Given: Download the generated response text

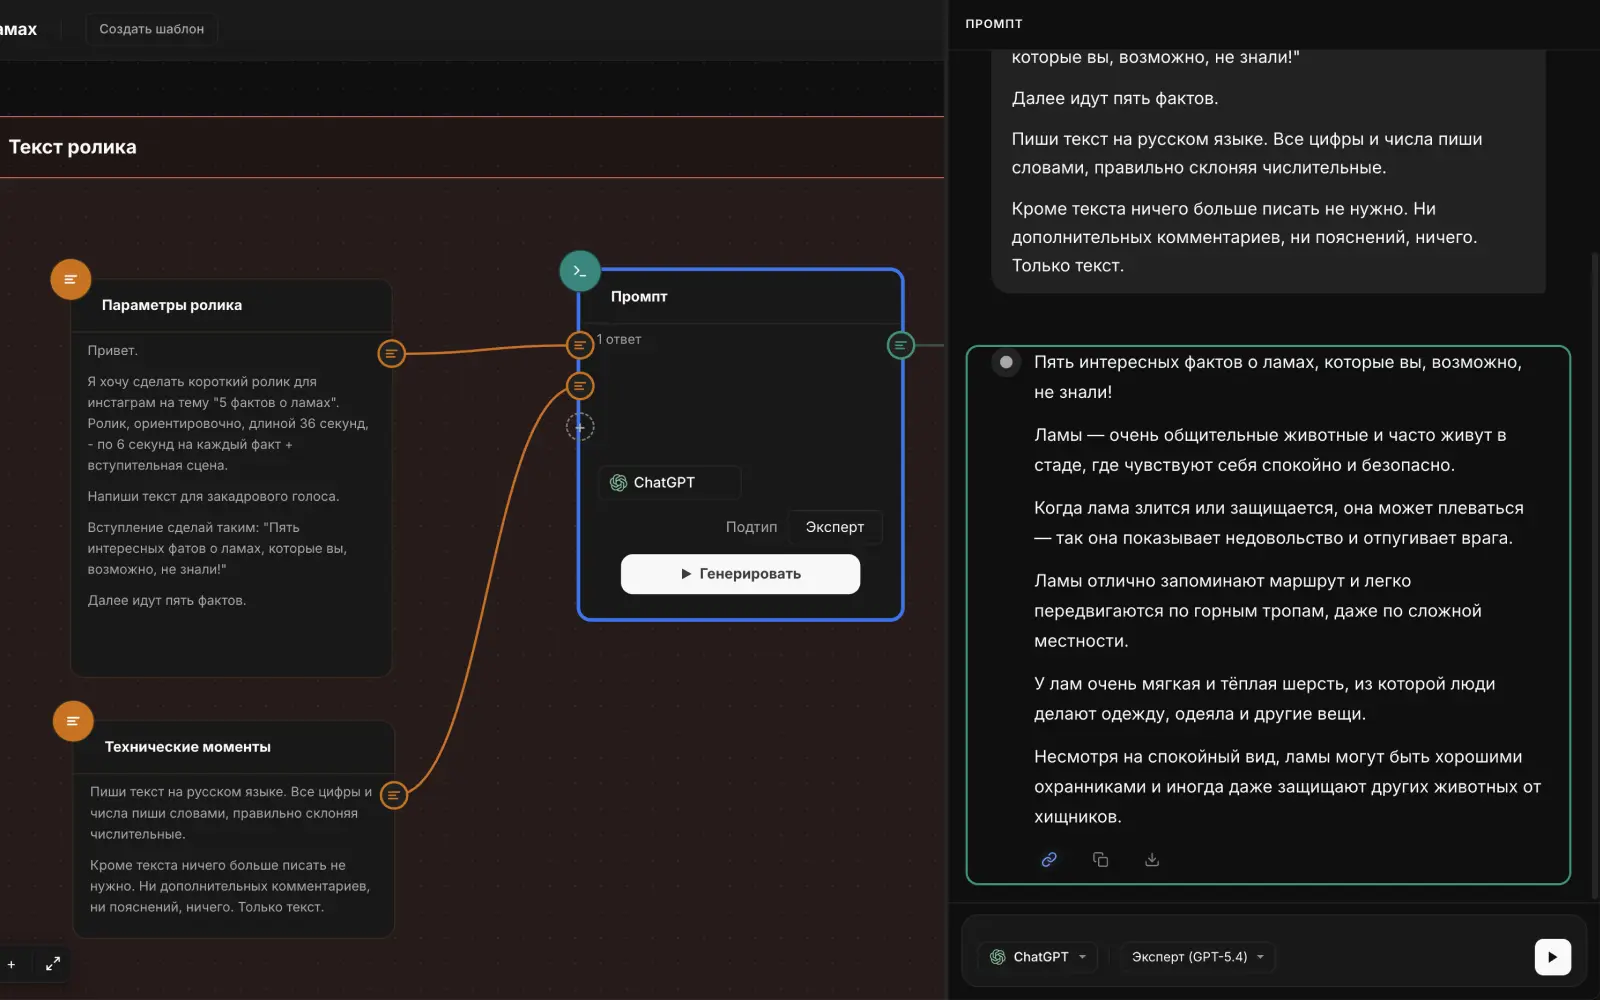Looking at the screenshot, I should [x=1152, y=859].
